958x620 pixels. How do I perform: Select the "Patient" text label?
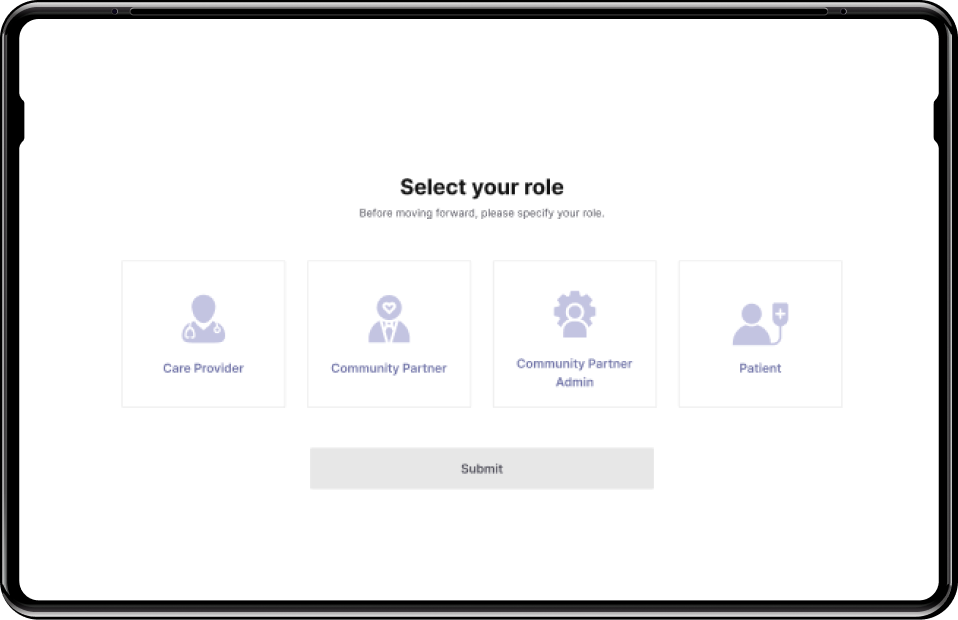760,368
